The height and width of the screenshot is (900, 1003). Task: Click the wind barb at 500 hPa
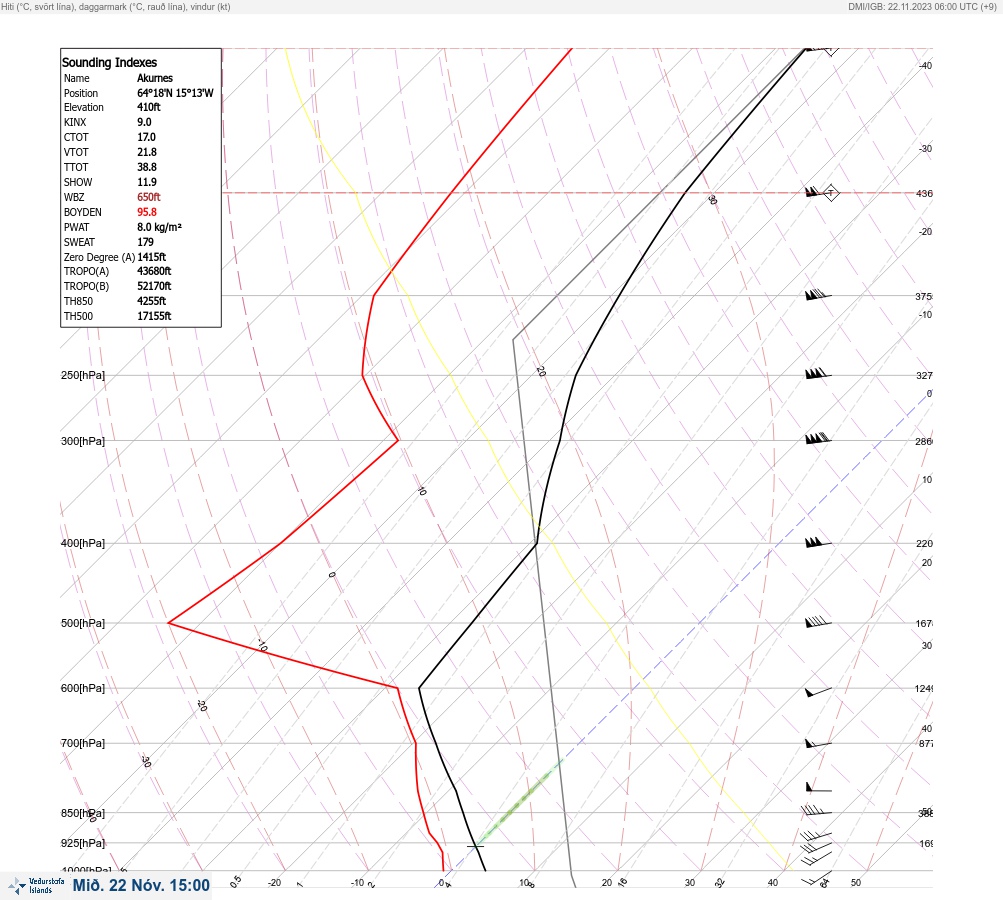[x=818, y=622]
